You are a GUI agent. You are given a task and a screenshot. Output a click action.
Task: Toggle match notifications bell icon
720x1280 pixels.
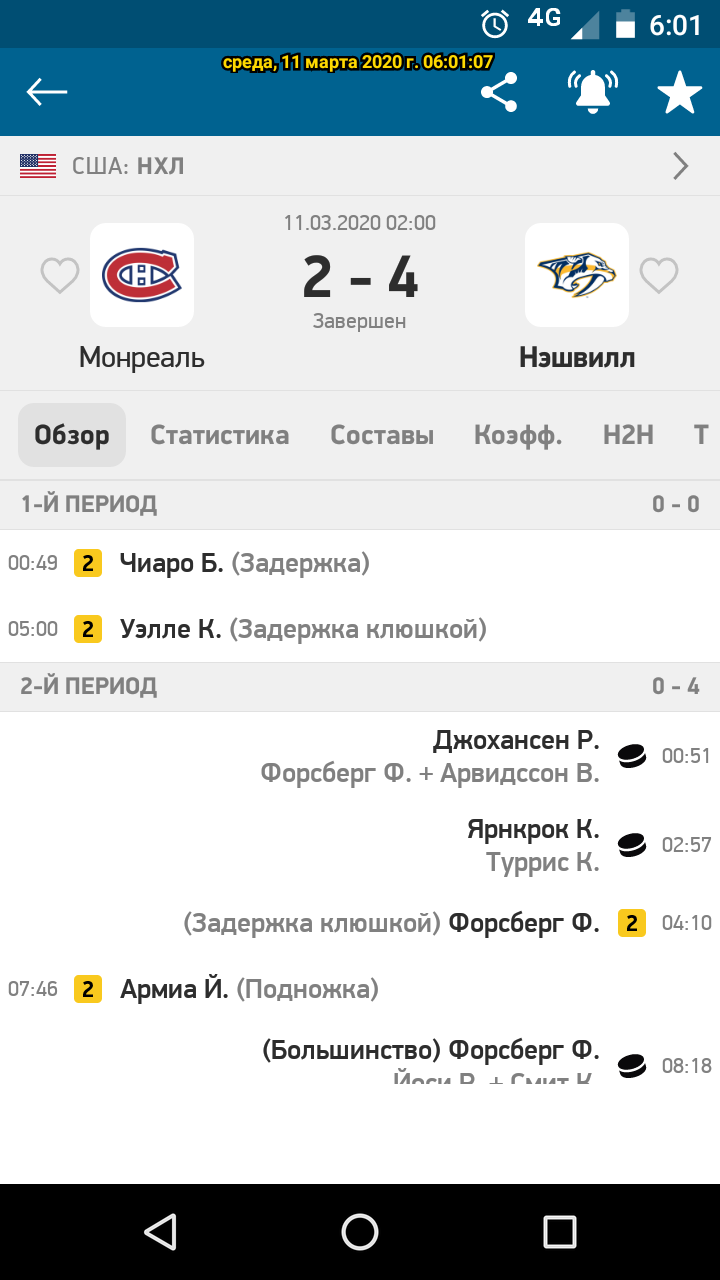click(592, 92)
